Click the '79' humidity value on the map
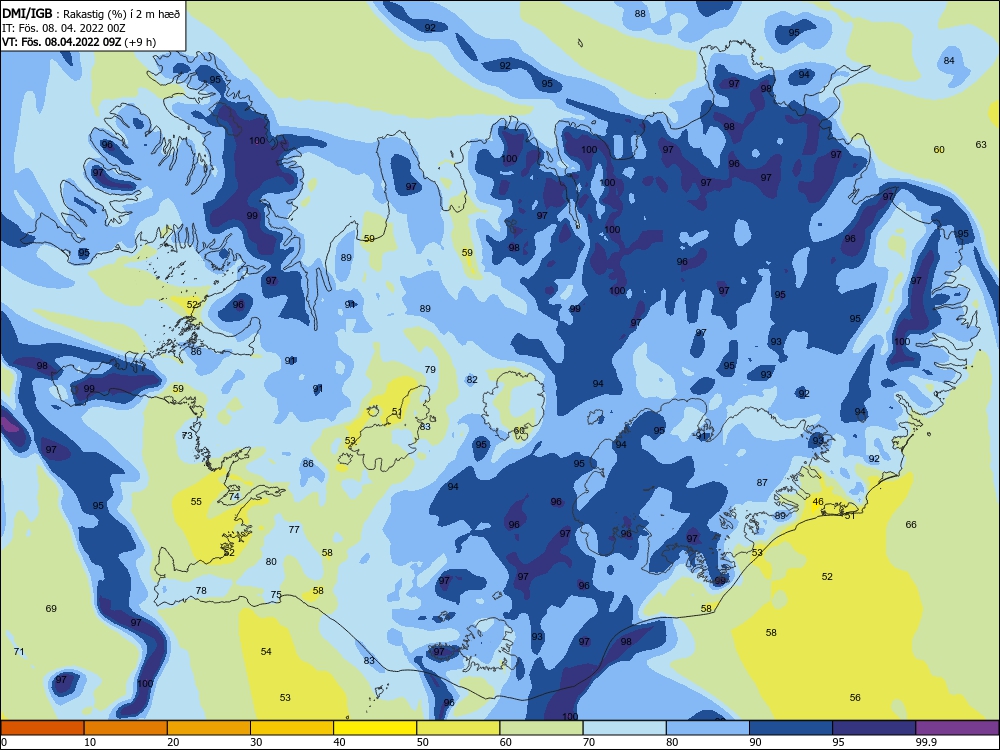Screen dimensions: 1000x750 (430, 369)
